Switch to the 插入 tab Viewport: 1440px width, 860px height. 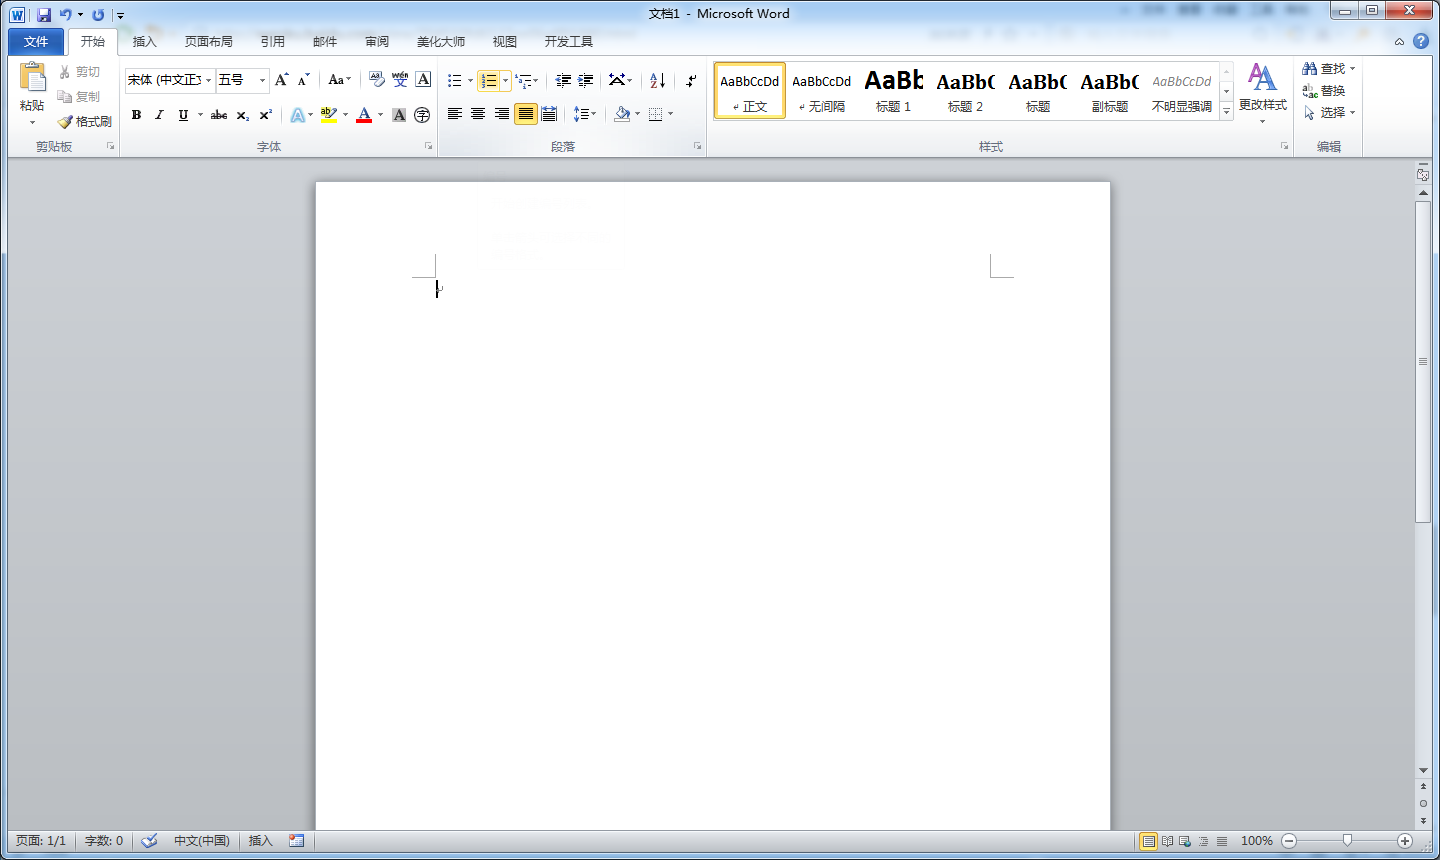[x=145, y=42]
